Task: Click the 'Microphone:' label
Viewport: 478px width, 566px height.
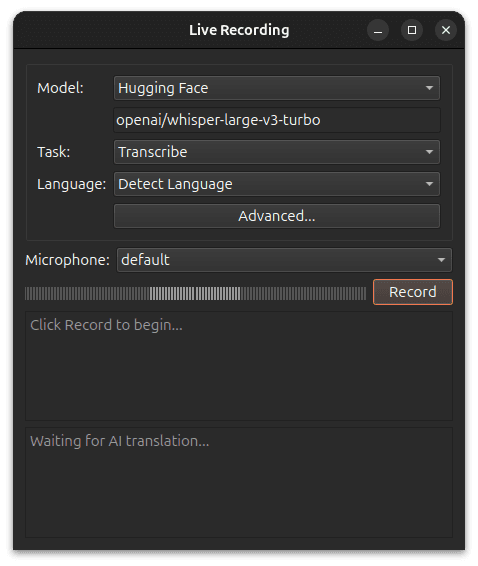Action: click(67, 260)
